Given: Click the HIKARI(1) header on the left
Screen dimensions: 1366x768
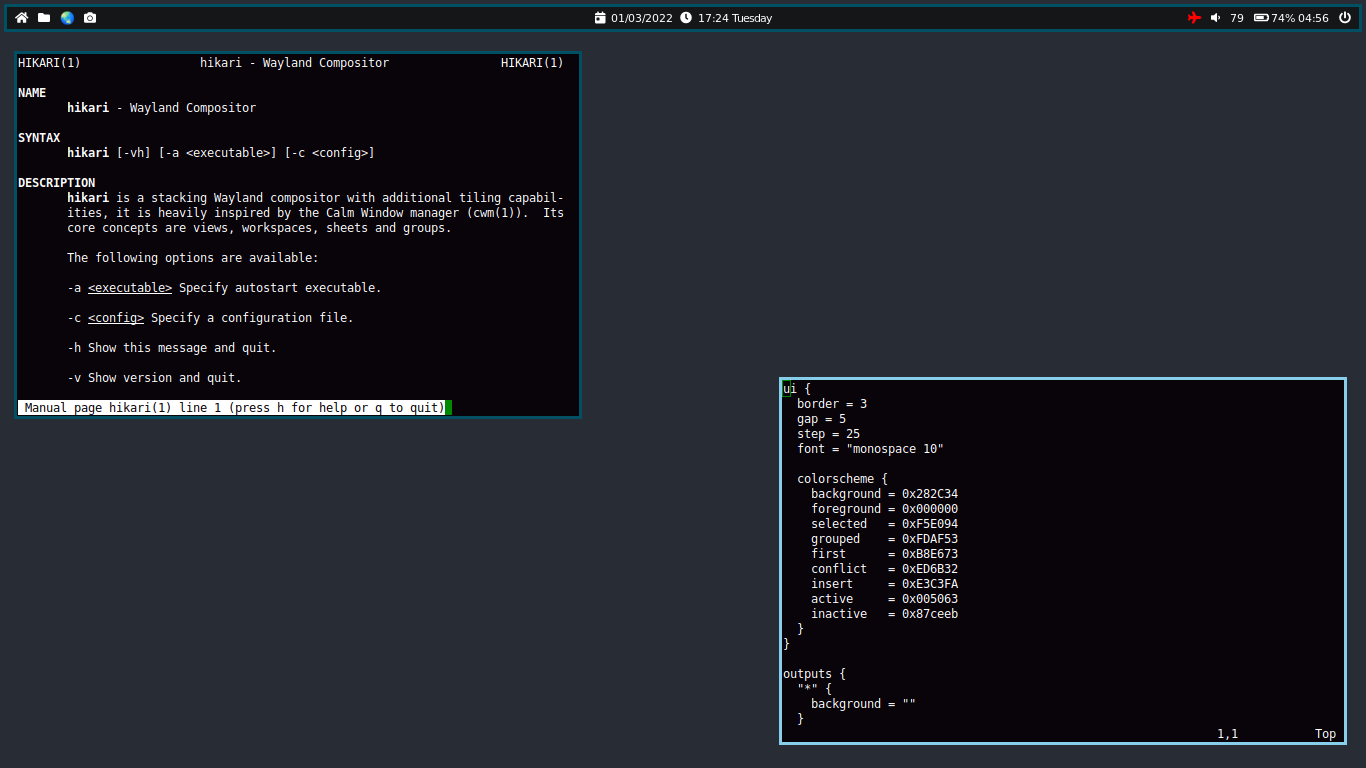Looking at the screenshot, I should coord(49,63).
